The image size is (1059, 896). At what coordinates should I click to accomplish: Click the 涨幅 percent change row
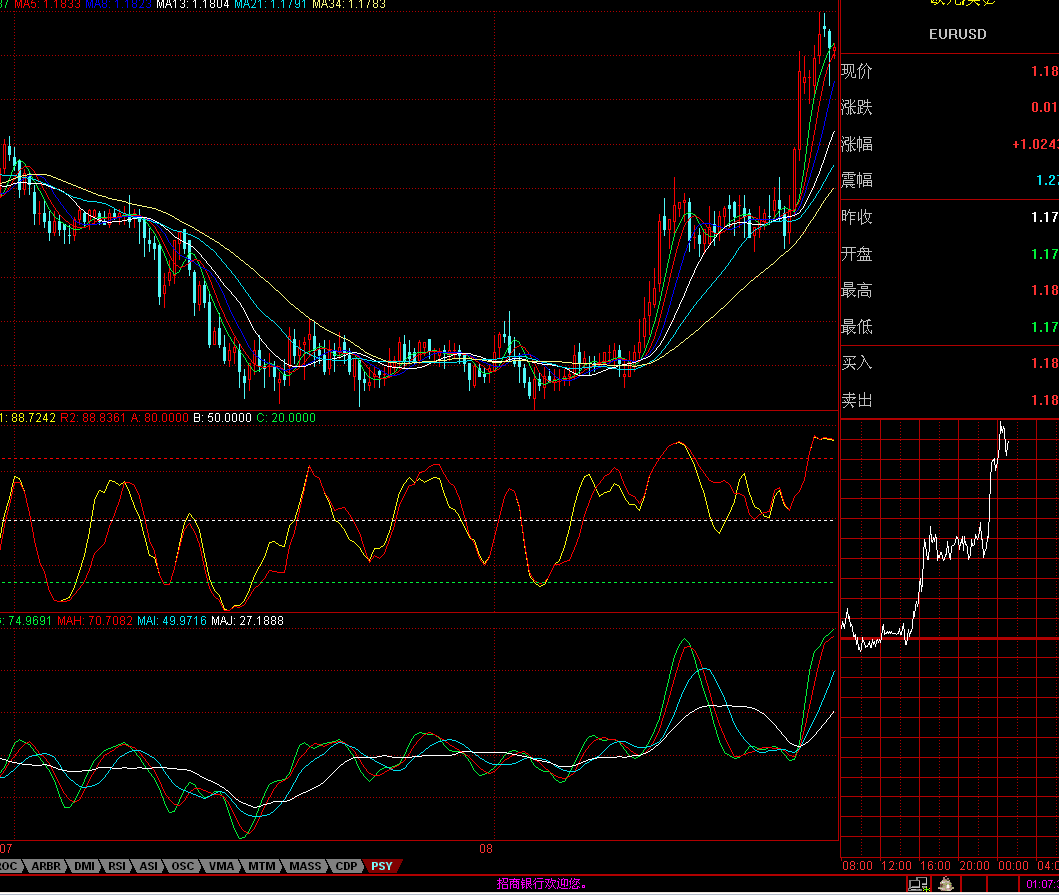(948, 144)
